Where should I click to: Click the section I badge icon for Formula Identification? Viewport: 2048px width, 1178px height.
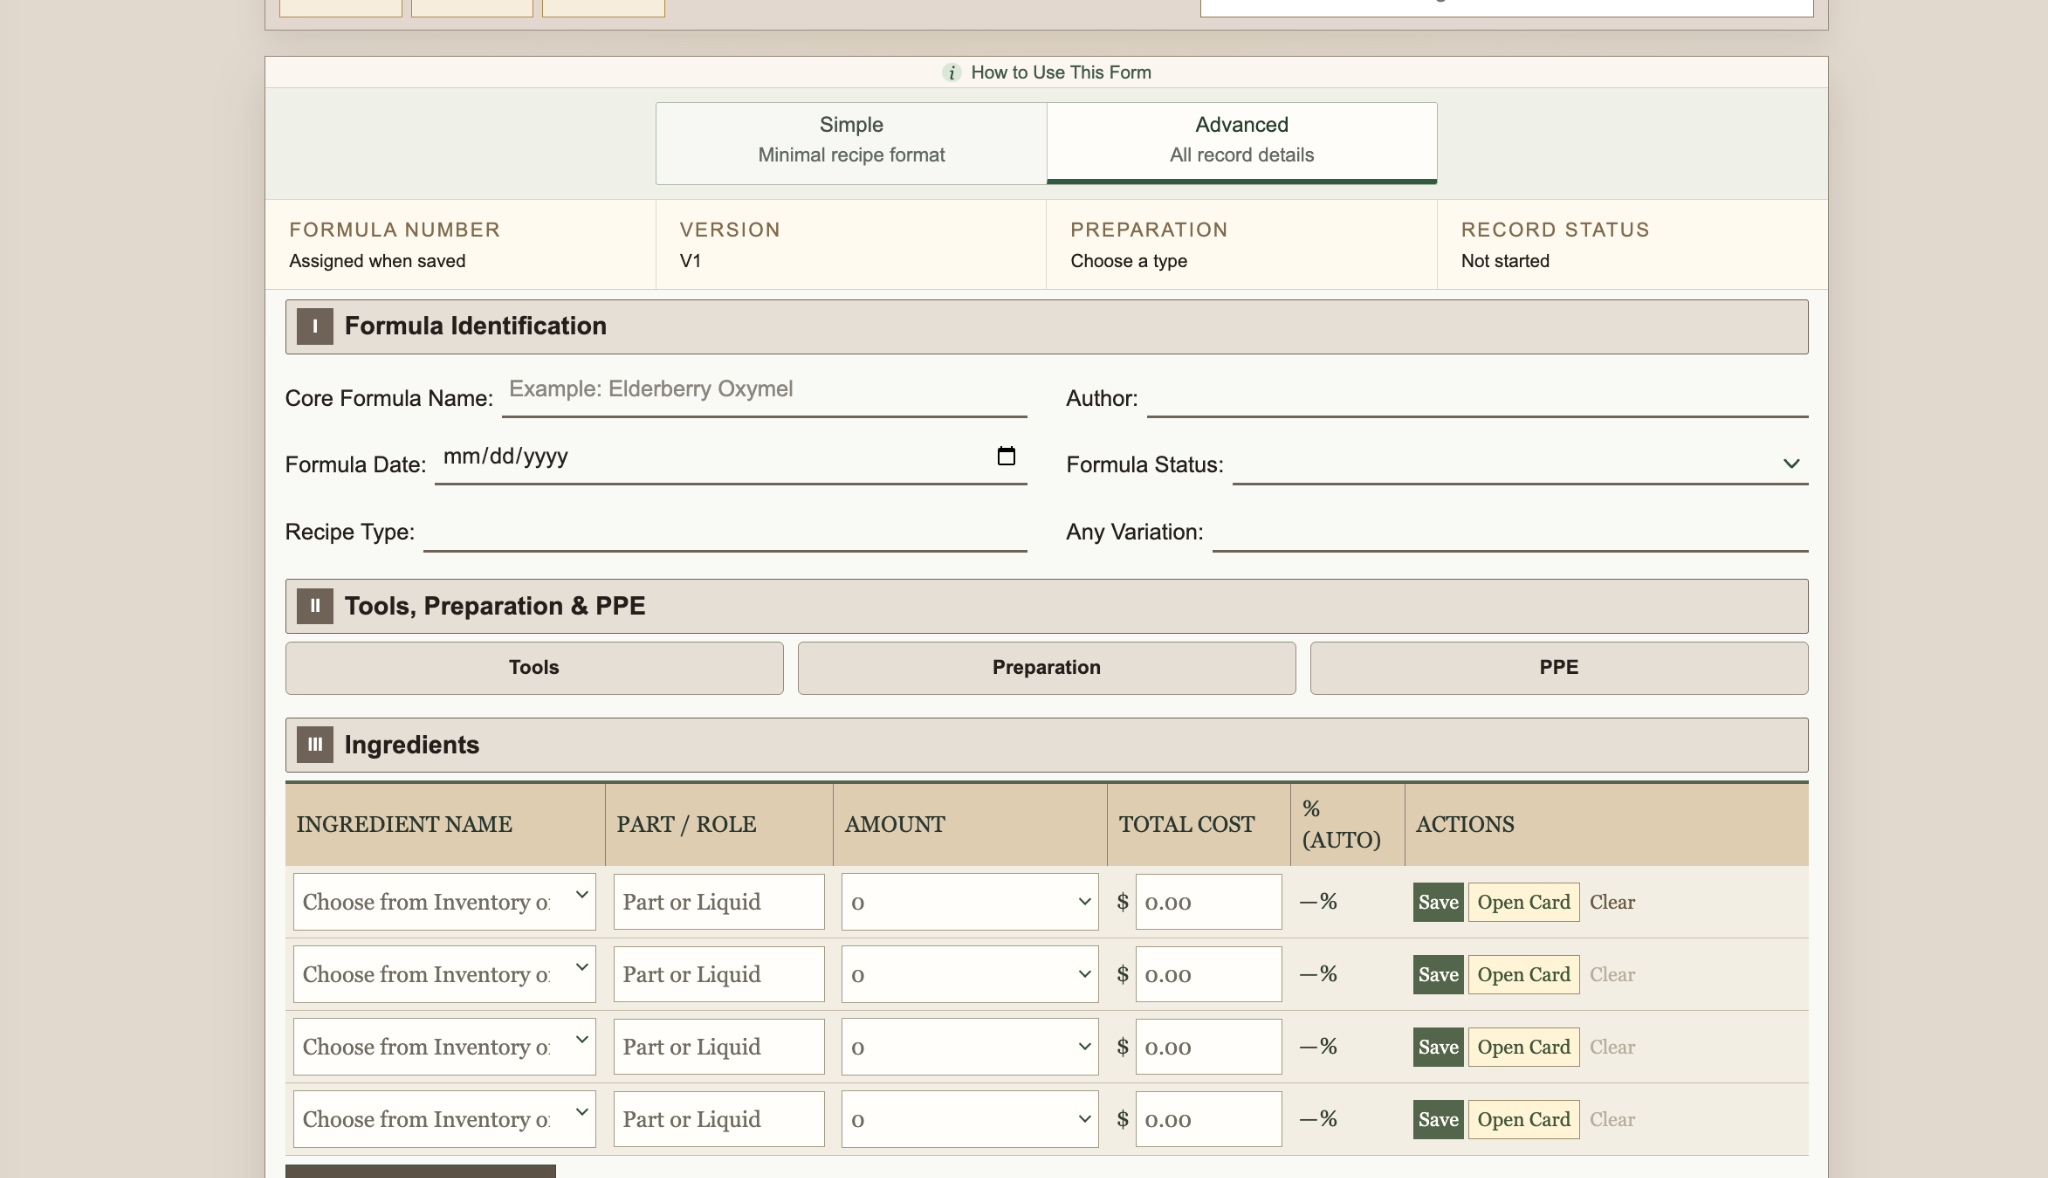(x=315, y=326)
